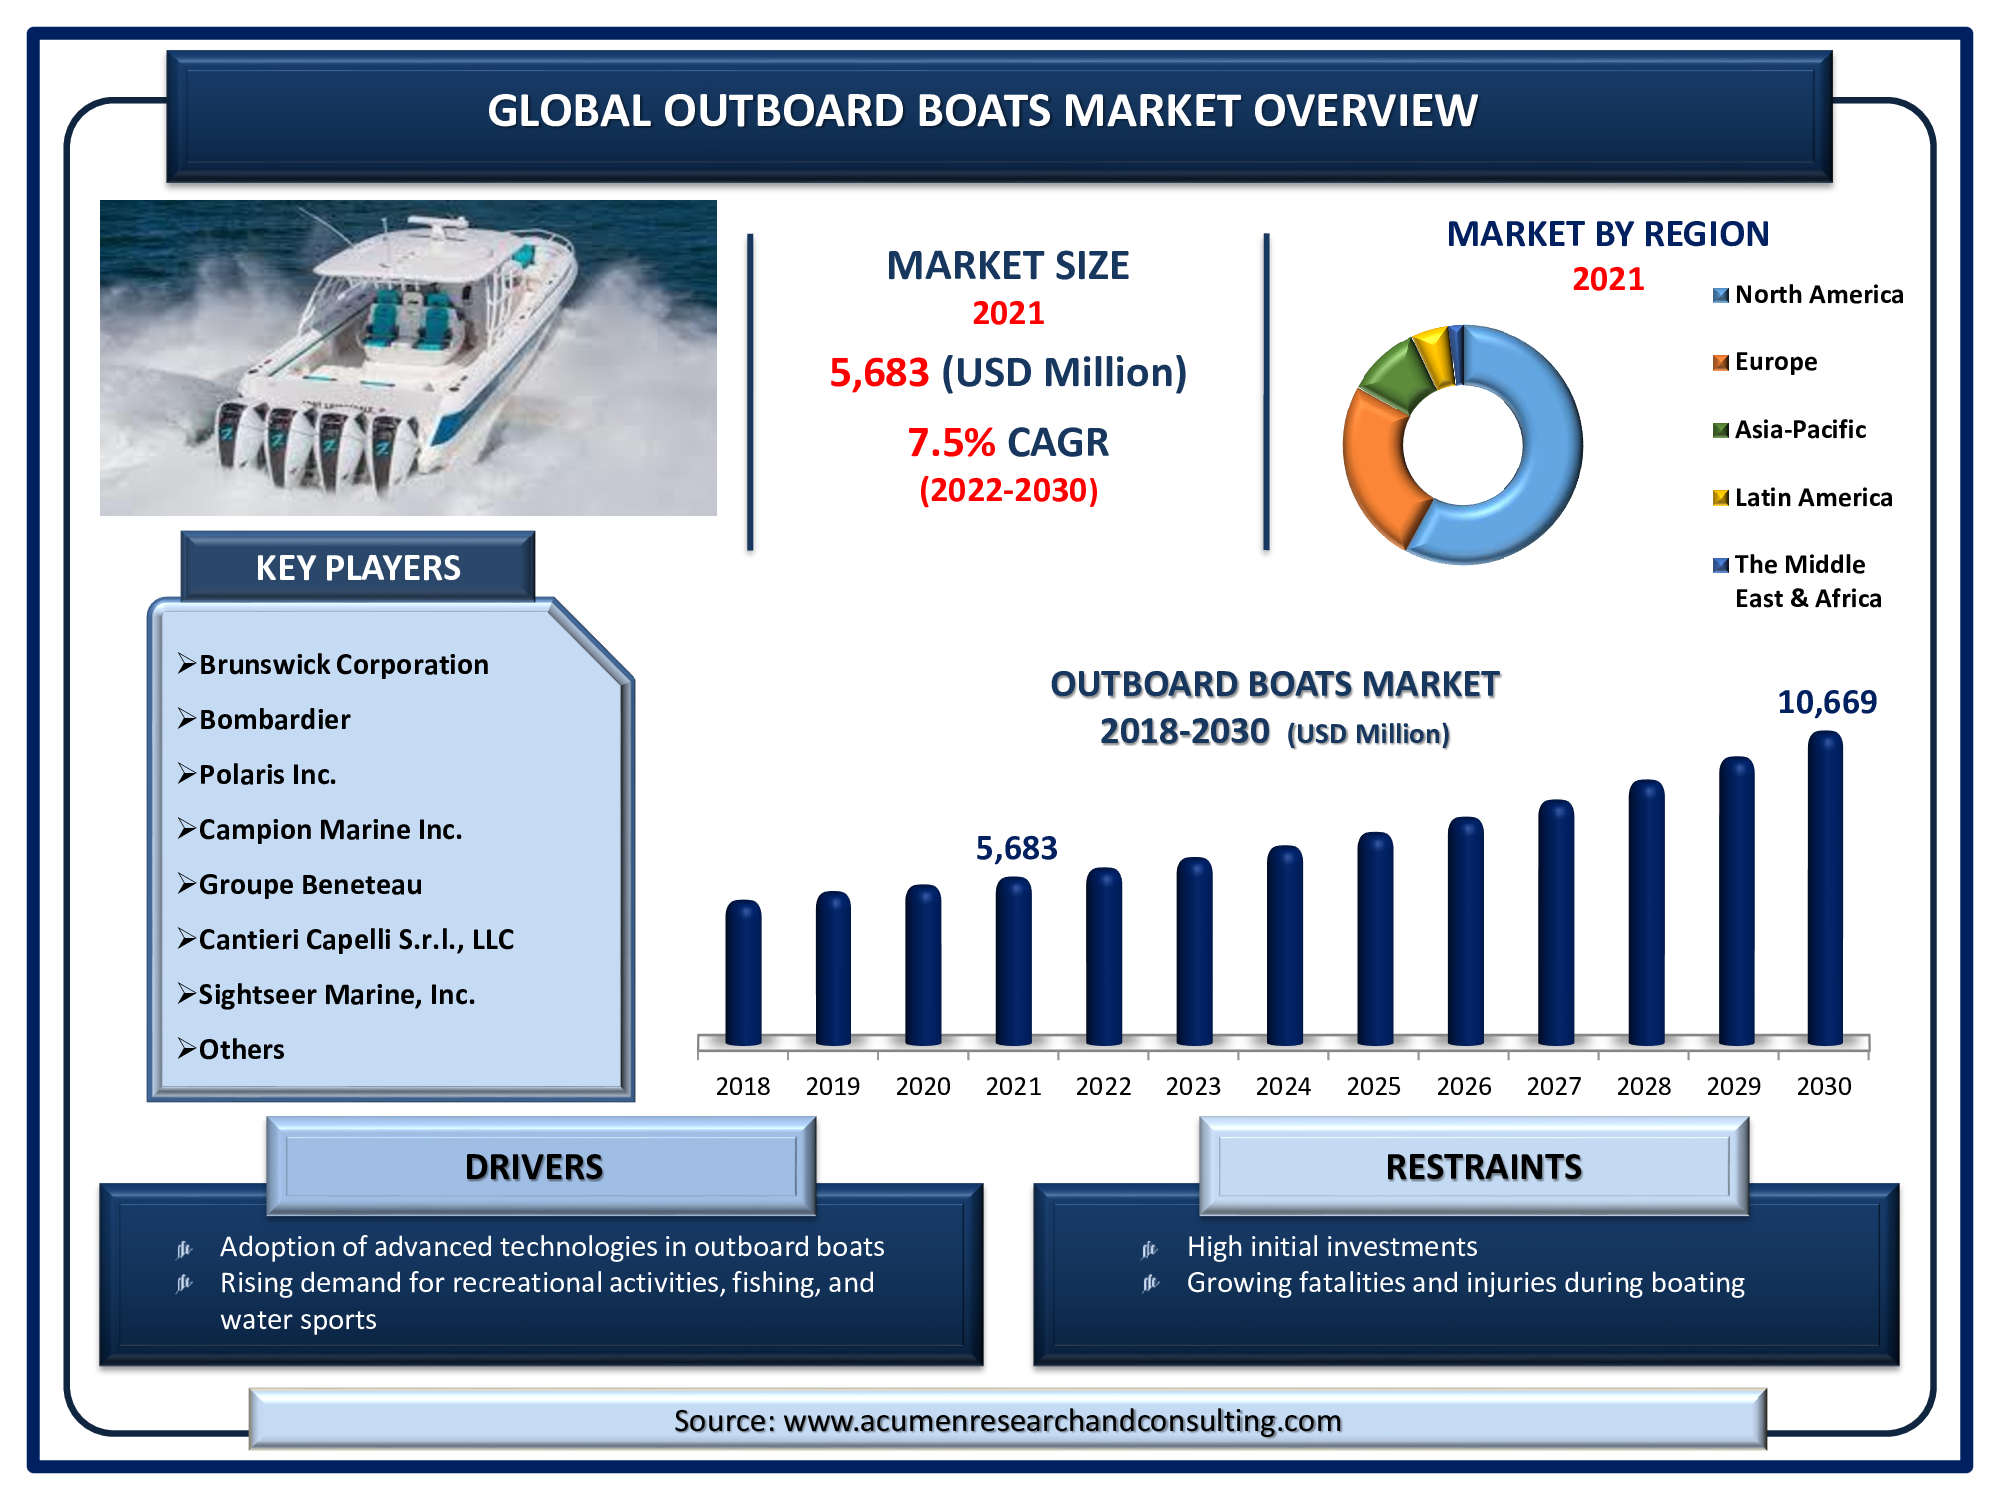Screen dimensions: 2000x1500
Task: Click the 2026 axis label
Action: [1464, 1086]
